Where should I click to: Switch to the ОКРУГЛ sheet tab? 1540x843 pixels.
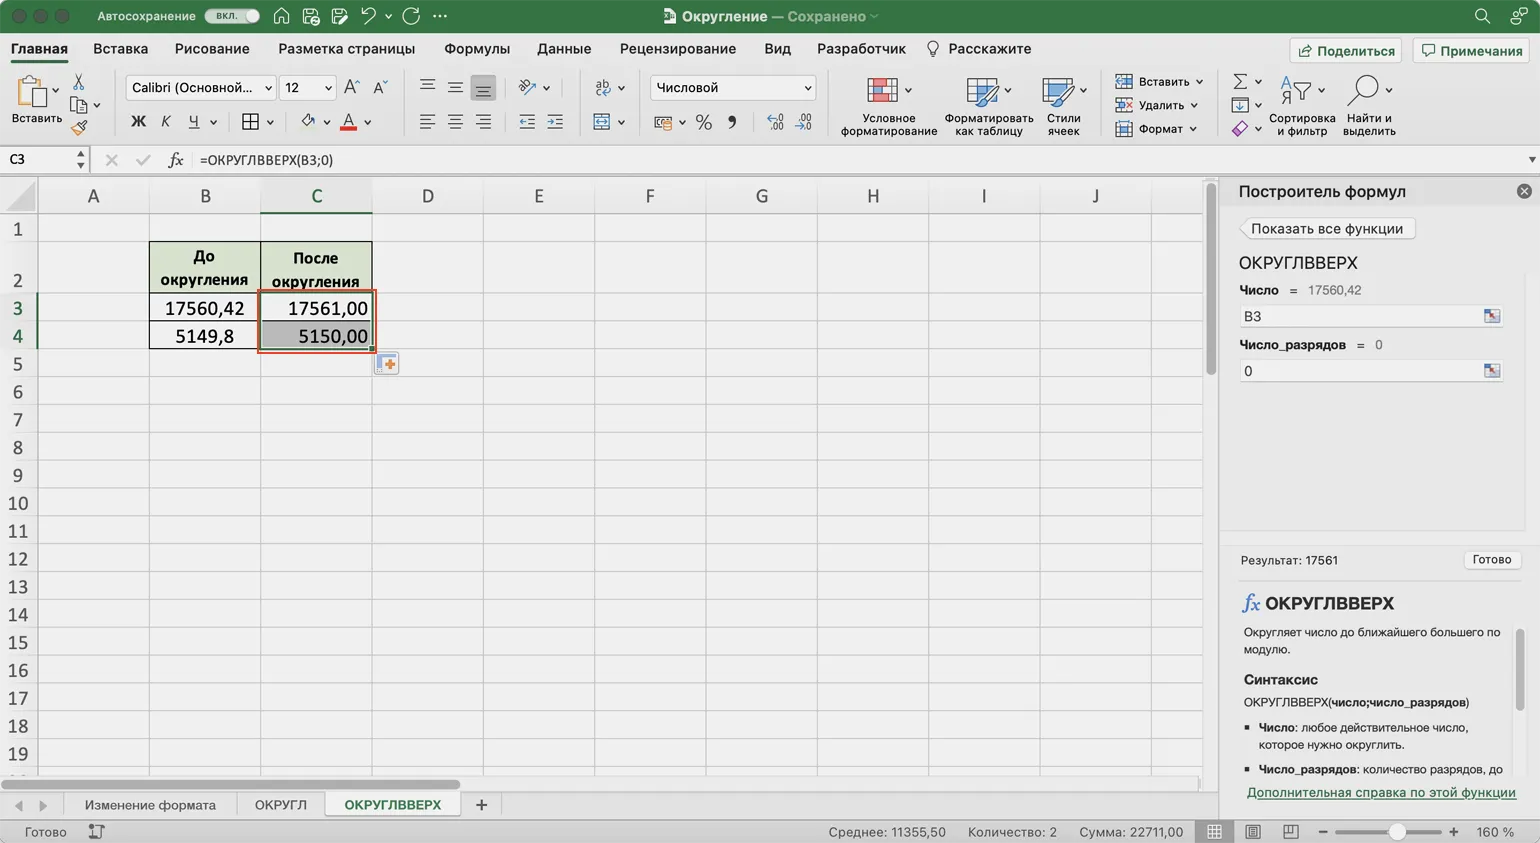(x=280, y=805)
